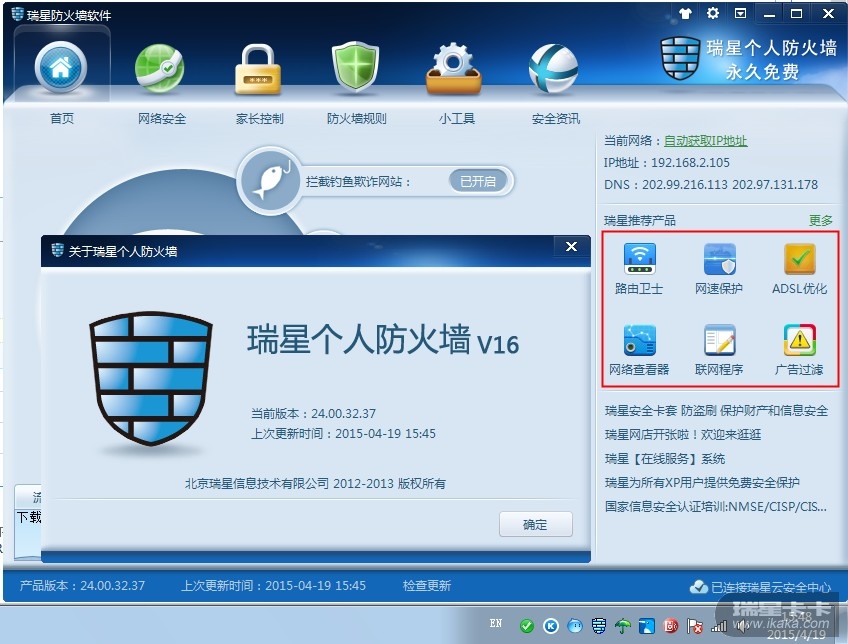
Task: Toggle the 已开启 phishing interception switch
Action: click(478, 181)
